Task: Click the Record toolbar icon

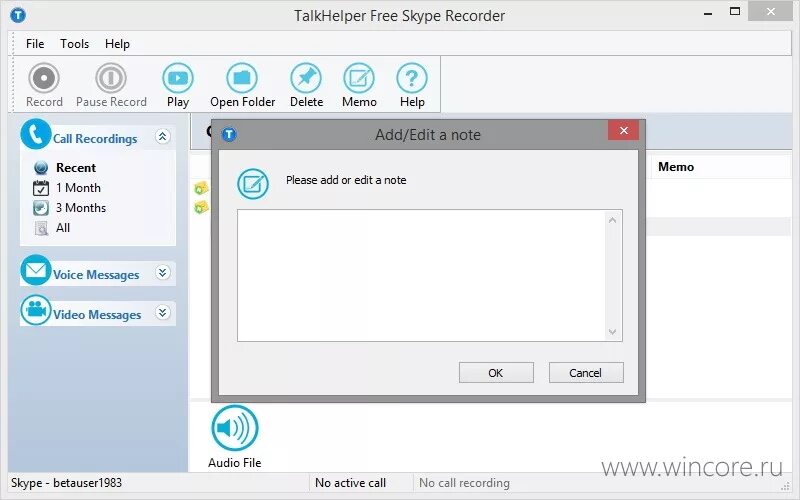Action: click(x=44, y=78)
